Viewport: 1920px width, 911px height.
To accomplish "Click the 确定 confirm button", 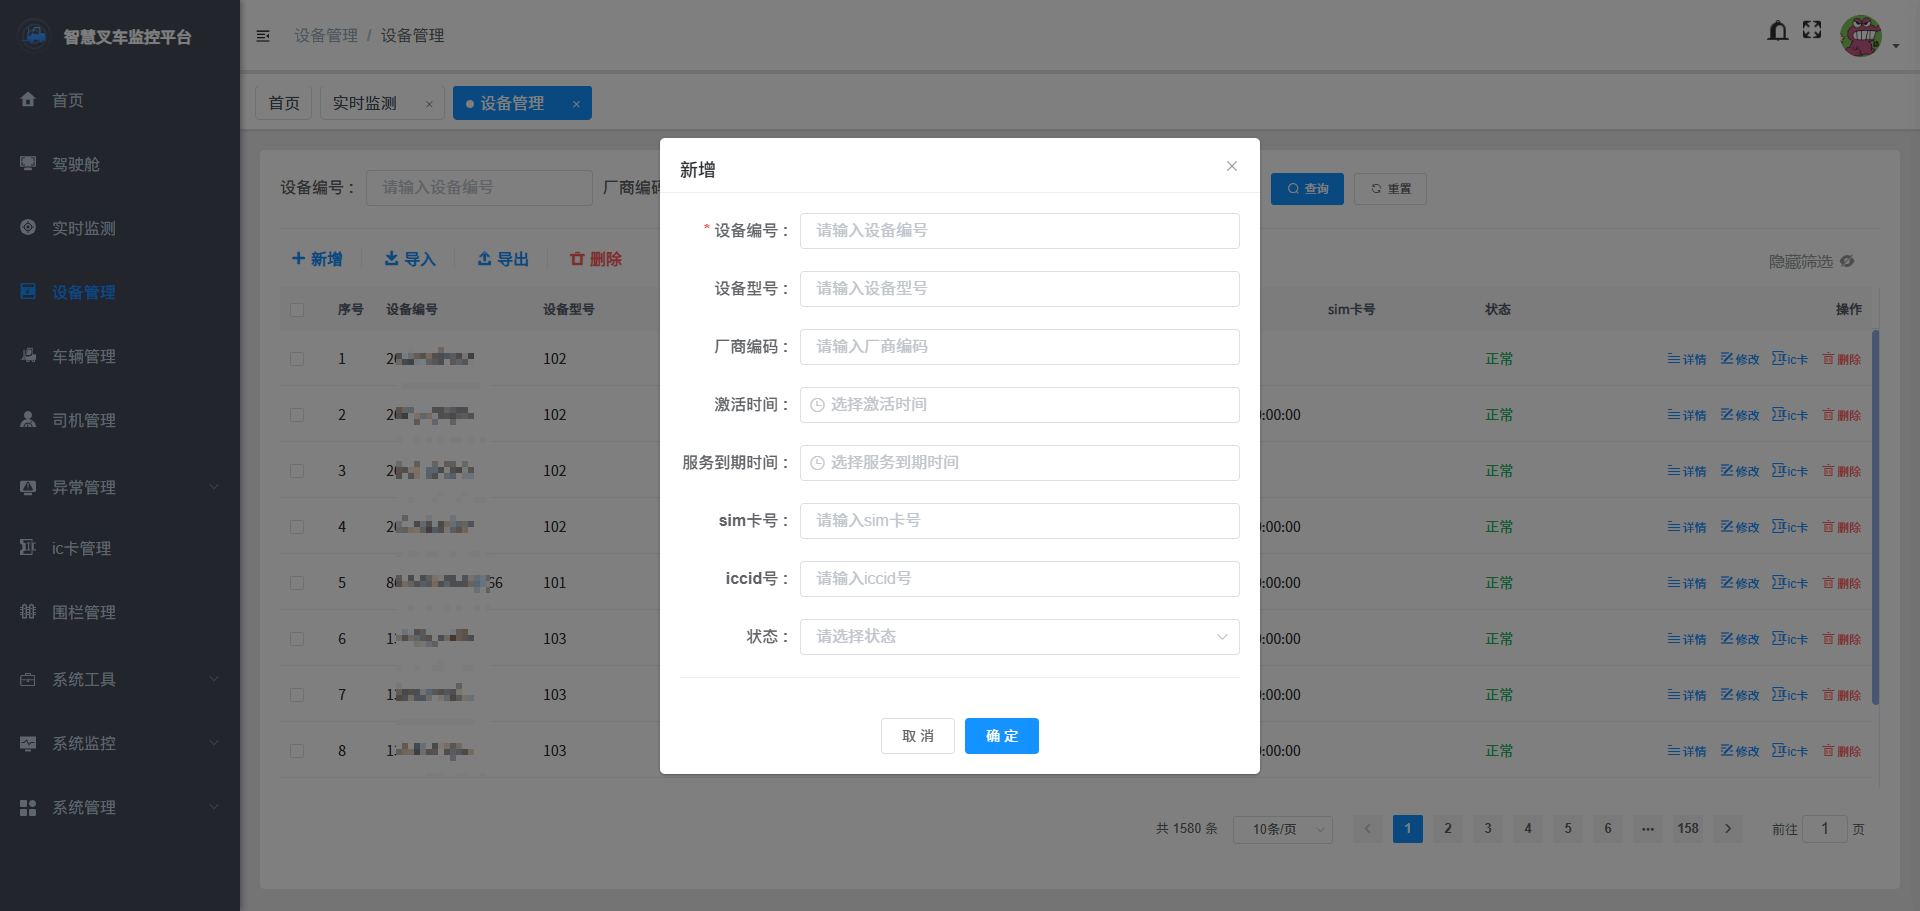I will (x=1001, y=736).
